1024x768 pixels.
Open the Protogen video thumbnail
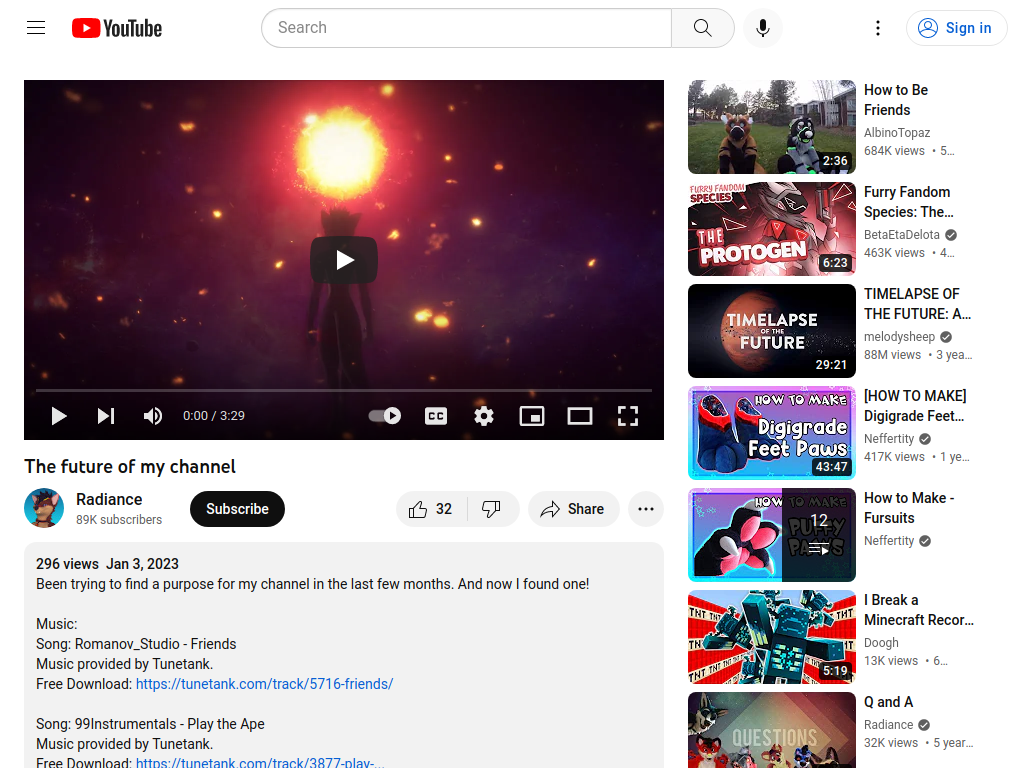(772, 229)
